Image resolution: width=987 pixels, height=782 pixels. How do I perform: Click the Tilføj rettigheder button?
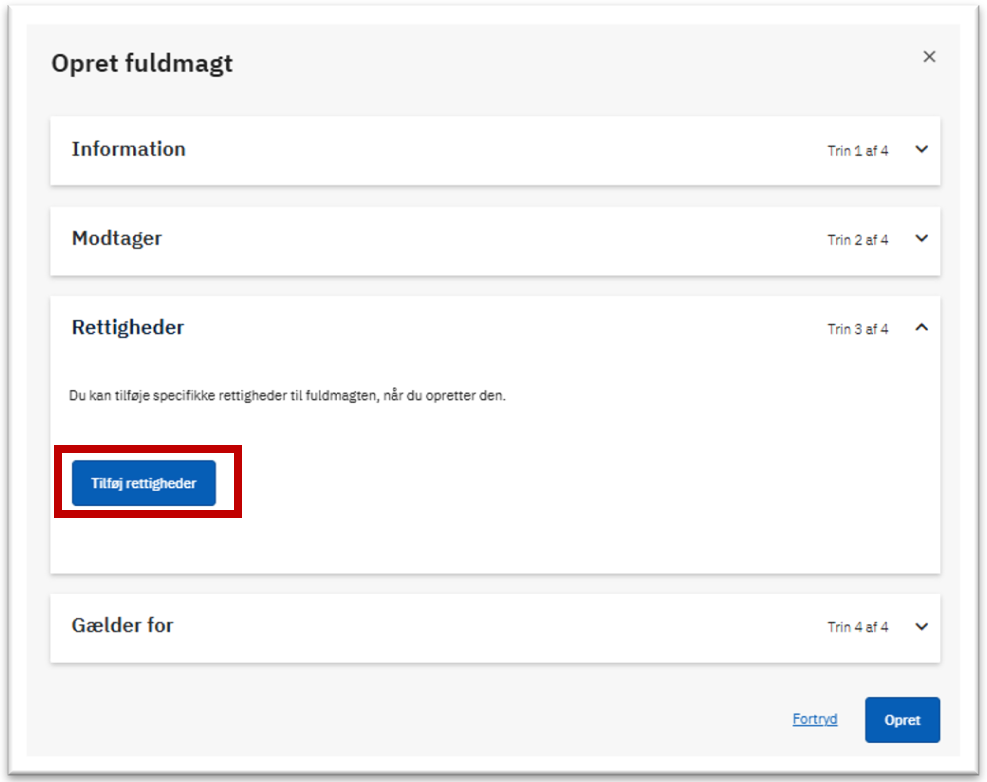[x=144, y=483]
